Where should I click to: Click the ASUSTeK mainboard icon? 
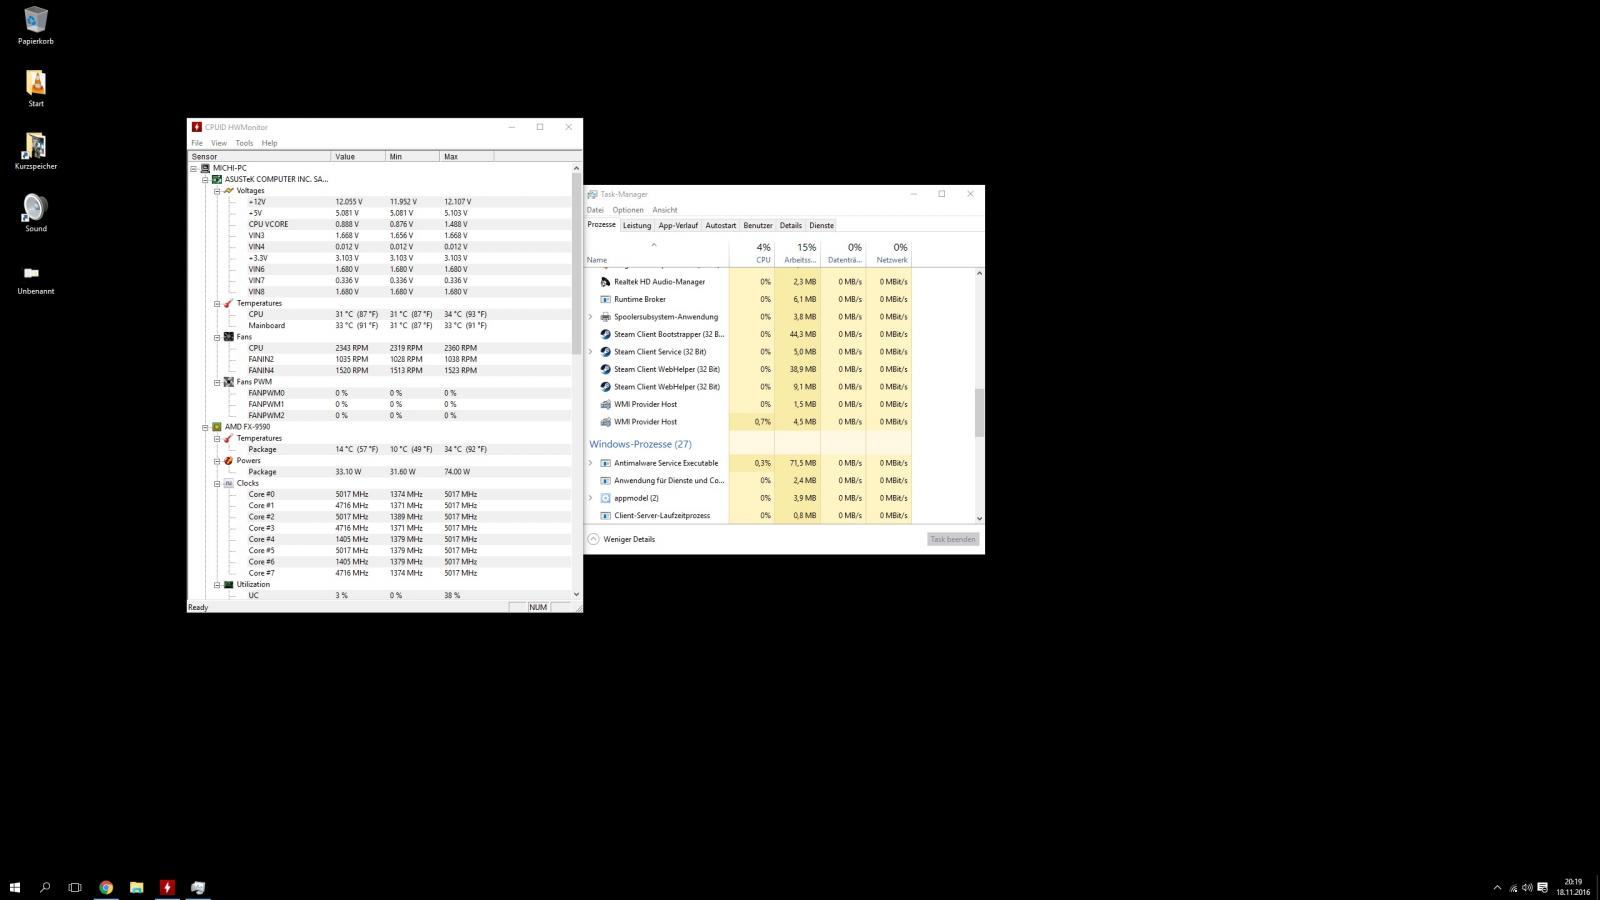point(217,179)
